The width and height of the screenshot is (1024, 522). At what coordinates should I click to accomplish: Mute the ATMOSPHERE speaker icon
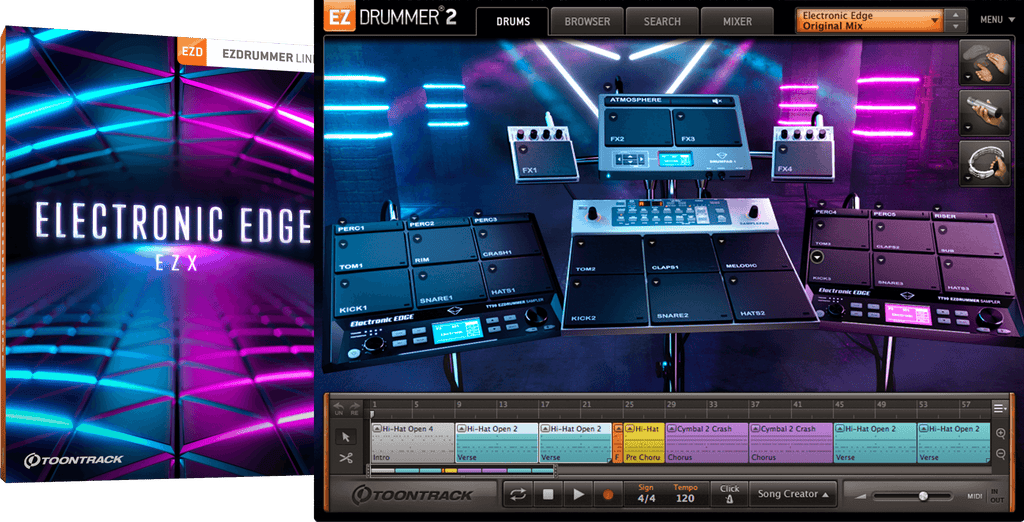point(716,101)
